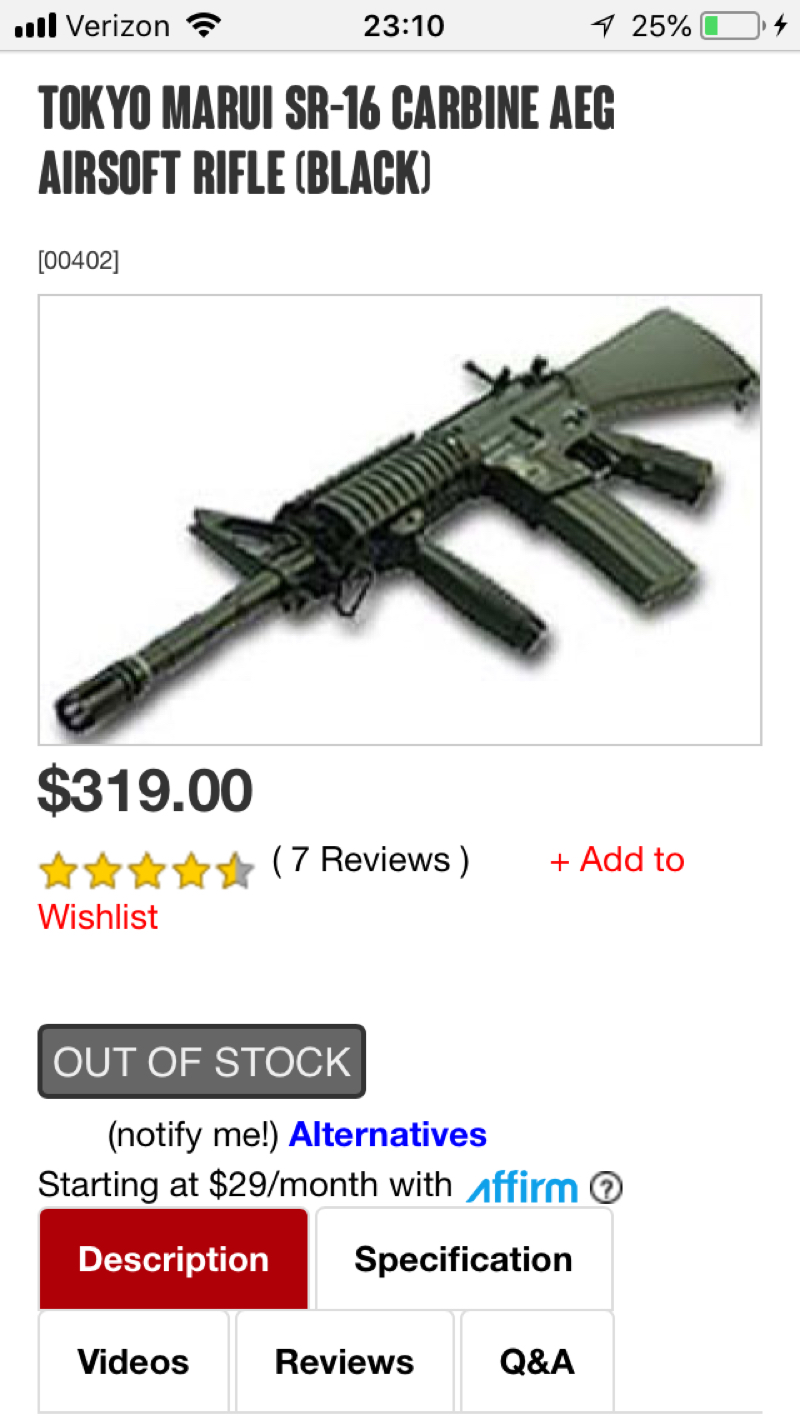
Task: Open the 7 Reviews link
Action: point(370,860)
